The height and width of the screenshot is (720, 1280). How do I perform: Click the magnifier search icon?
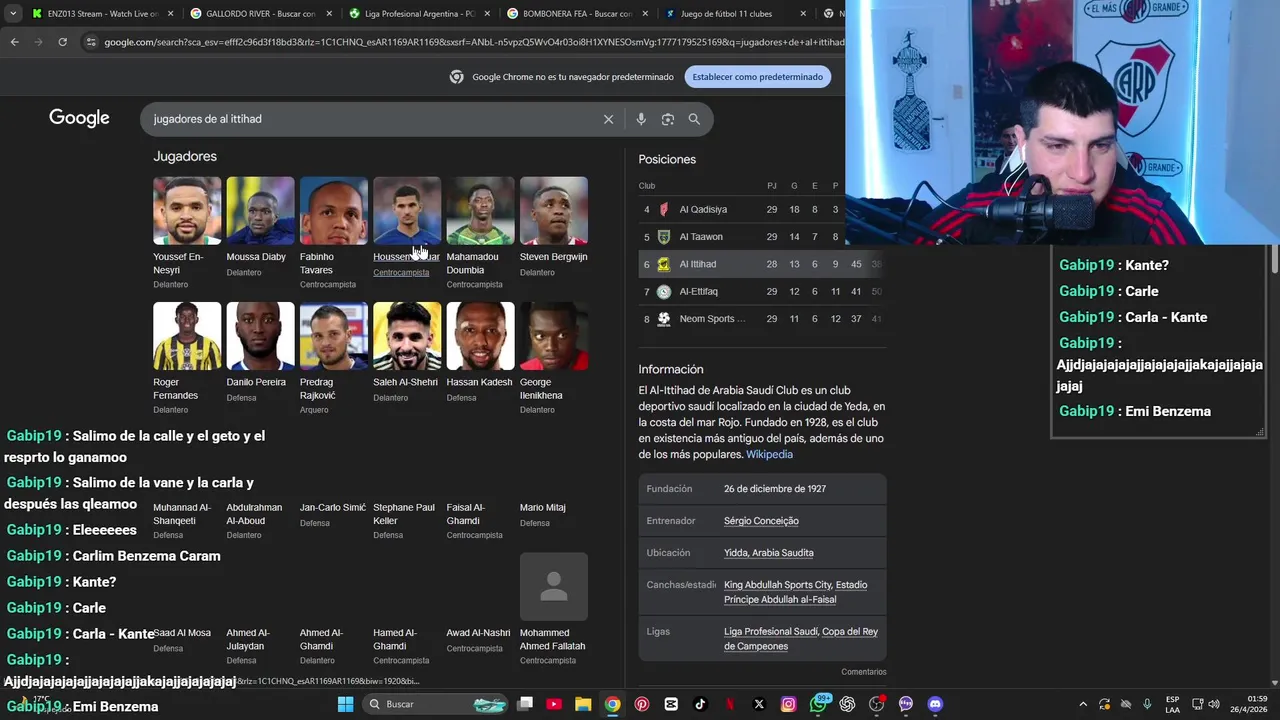coord(694,119)
